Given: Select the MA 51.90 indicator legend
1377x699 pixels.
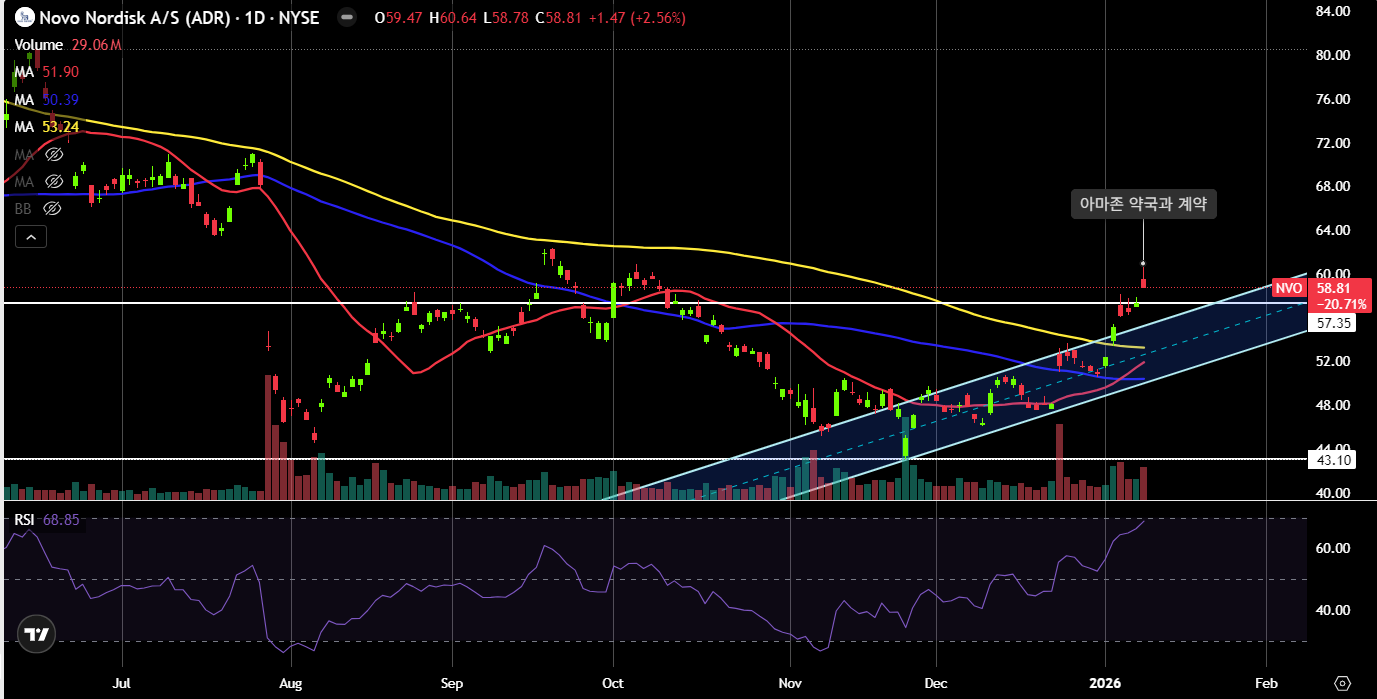Looking at the screenshot, I should pos(46,72).
